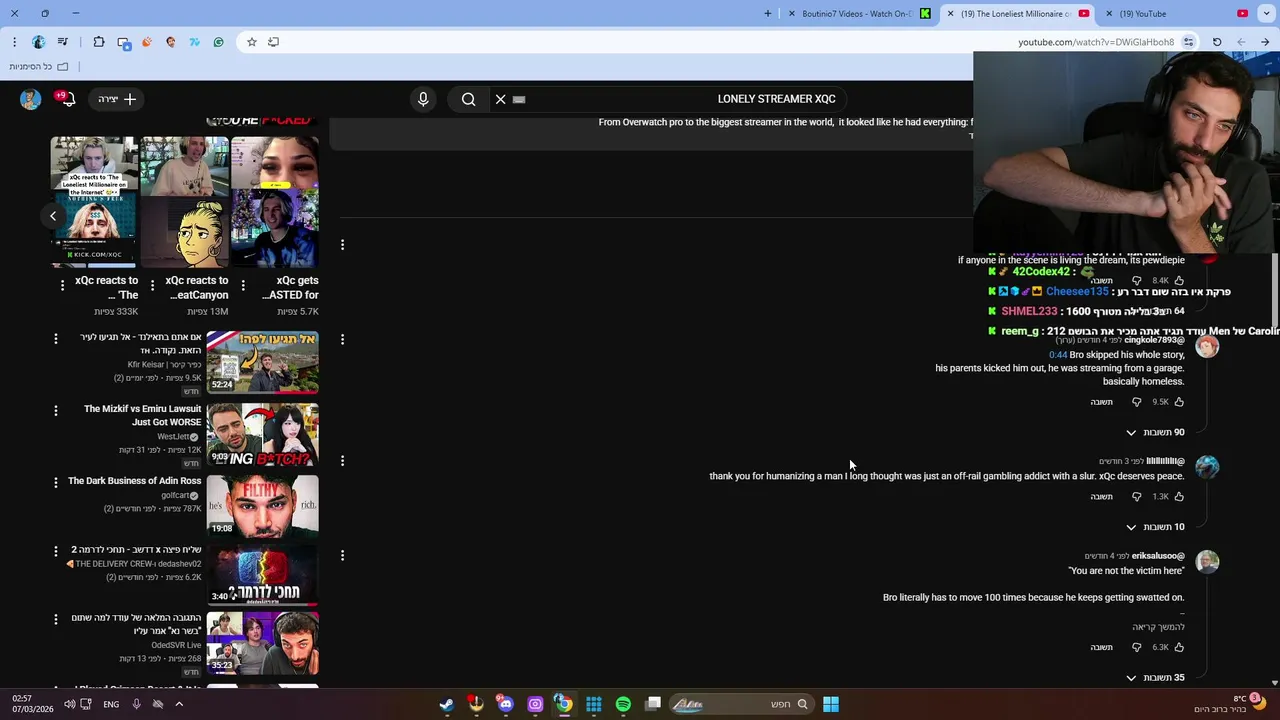This screenshot has height=720, width=1280.
Task: Dislike the 'Bro skipped his whole story' comment
Action: (x=1136, y=402)
